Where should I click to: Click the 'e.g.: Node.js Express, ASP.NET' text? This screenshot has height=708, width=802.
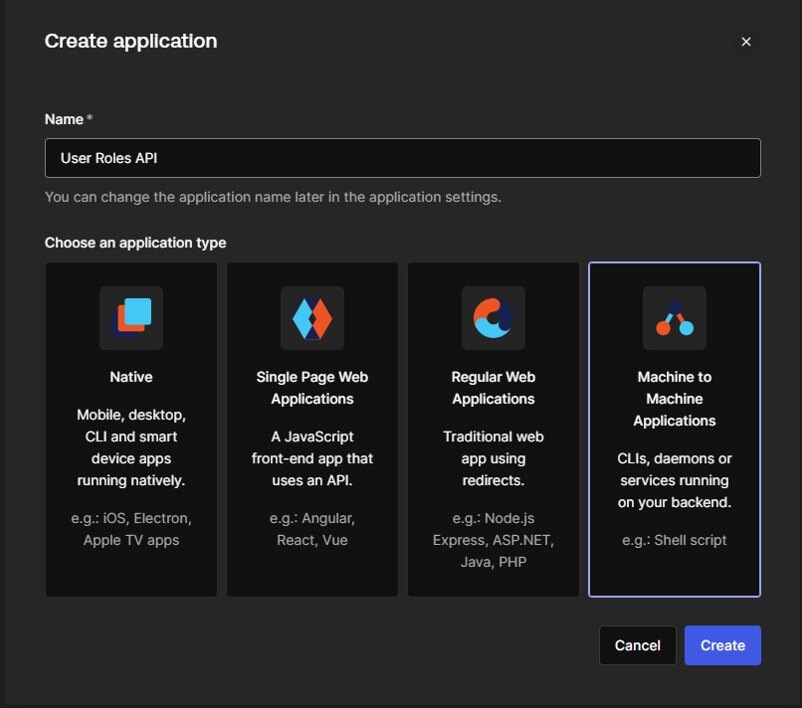(493, 540)
